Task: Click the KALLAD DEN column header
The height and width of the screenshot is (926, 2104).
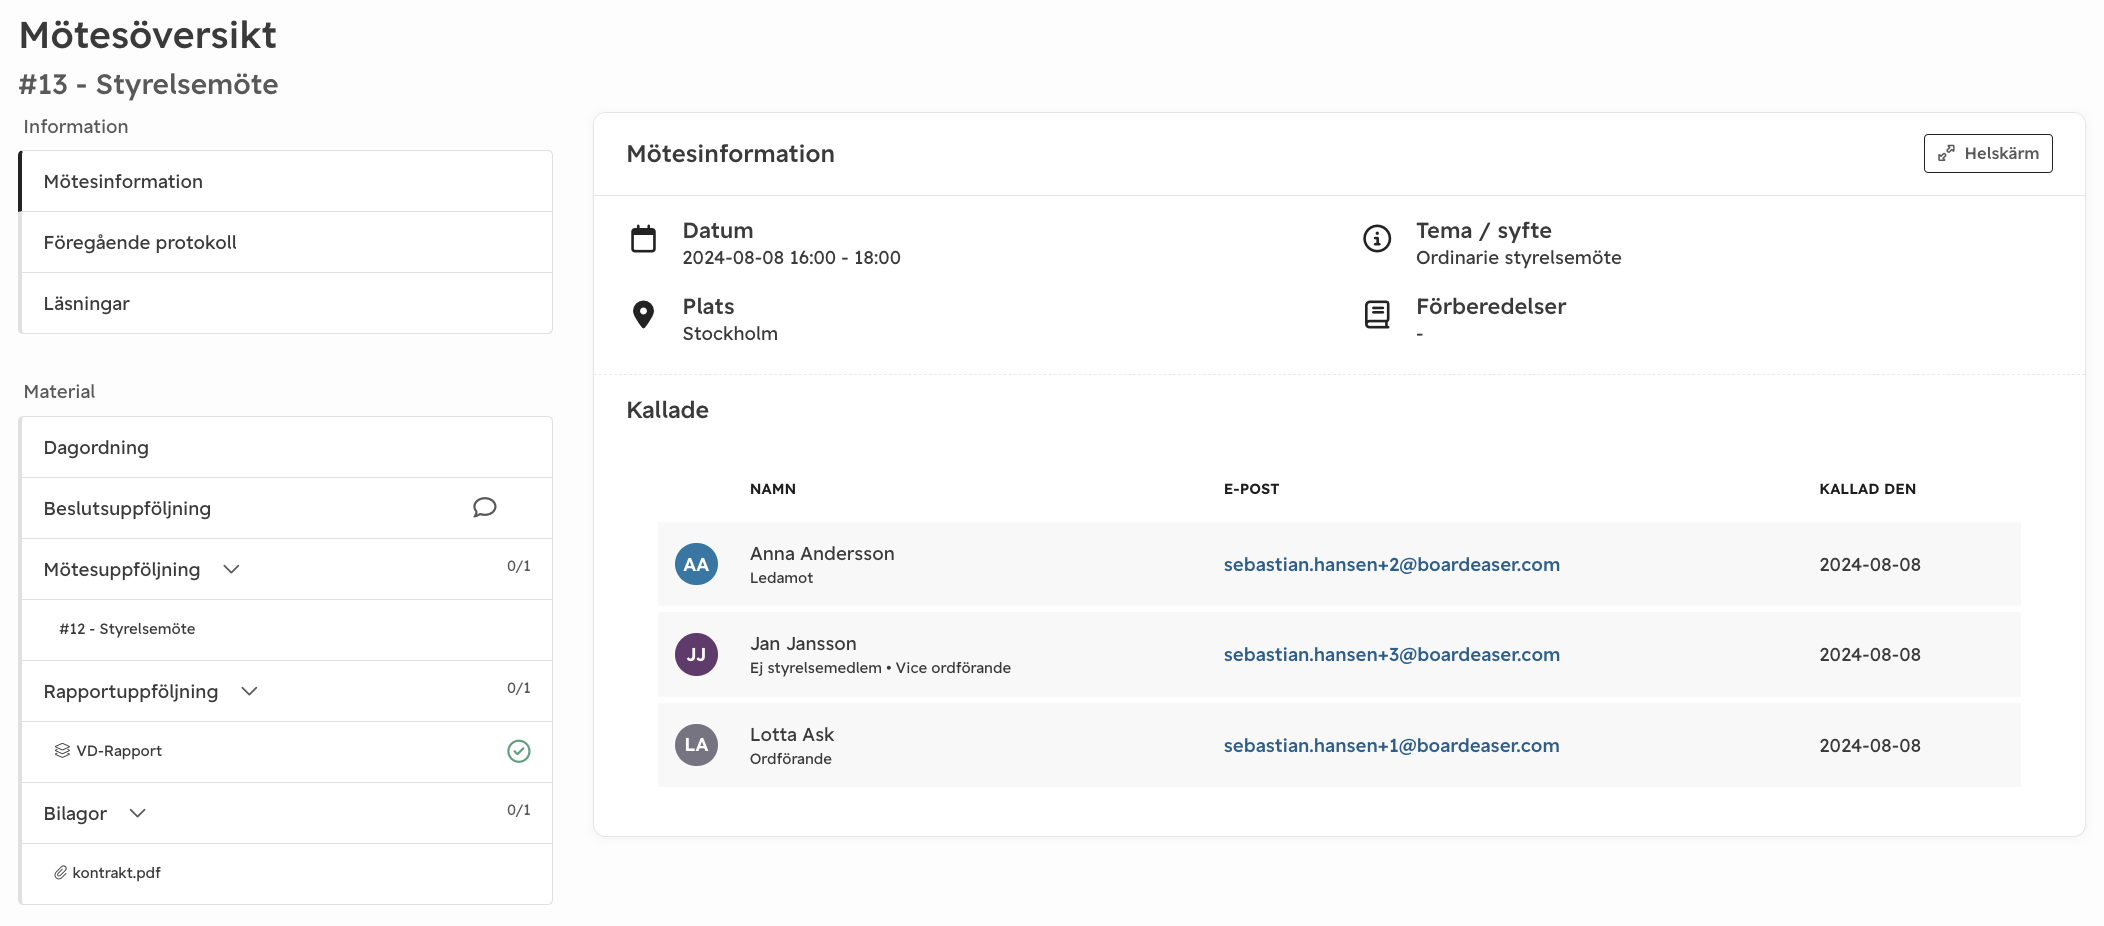Action: tap(1867, 489)
